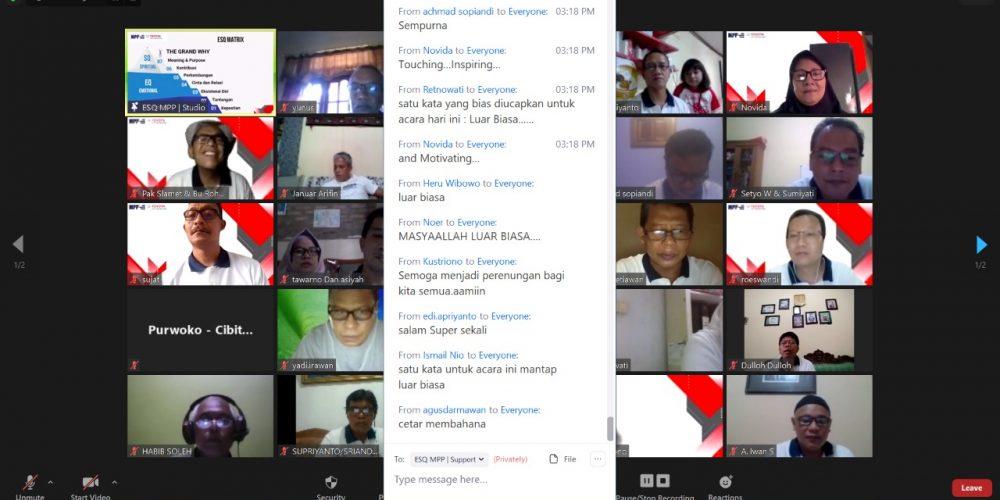
Task: Expand audio options caret beside Unmute
Action: (x=51, y=482)
